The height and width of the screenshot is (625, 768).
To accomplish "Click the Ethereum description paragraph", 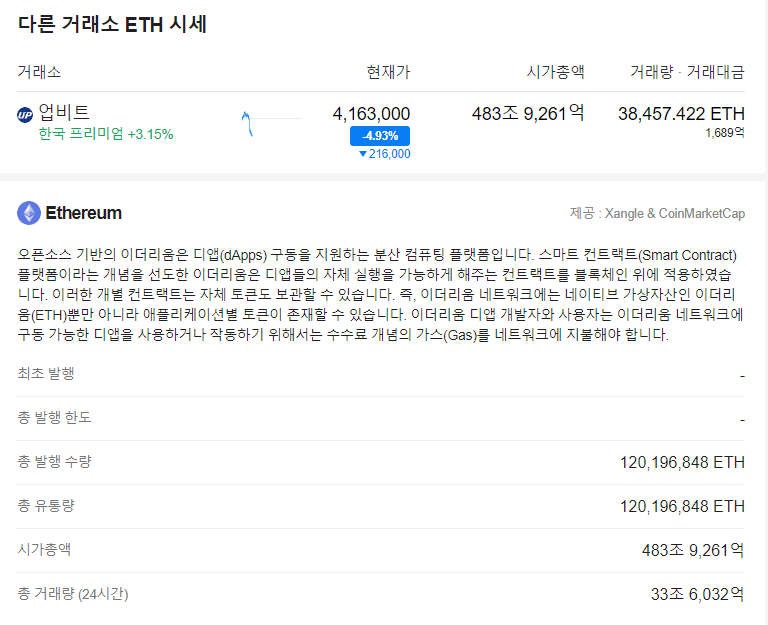I will click(x=381, y=294).
